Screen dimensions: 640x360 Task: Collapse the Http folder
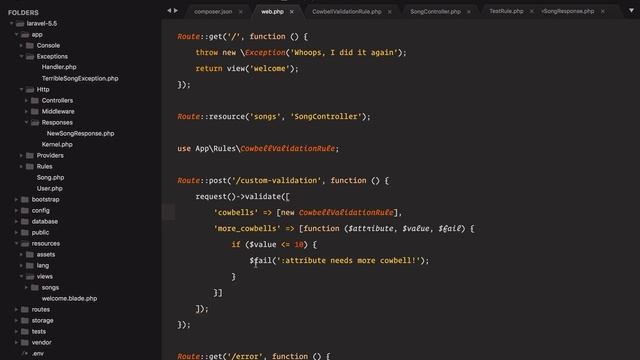click(x=21, y=89)
